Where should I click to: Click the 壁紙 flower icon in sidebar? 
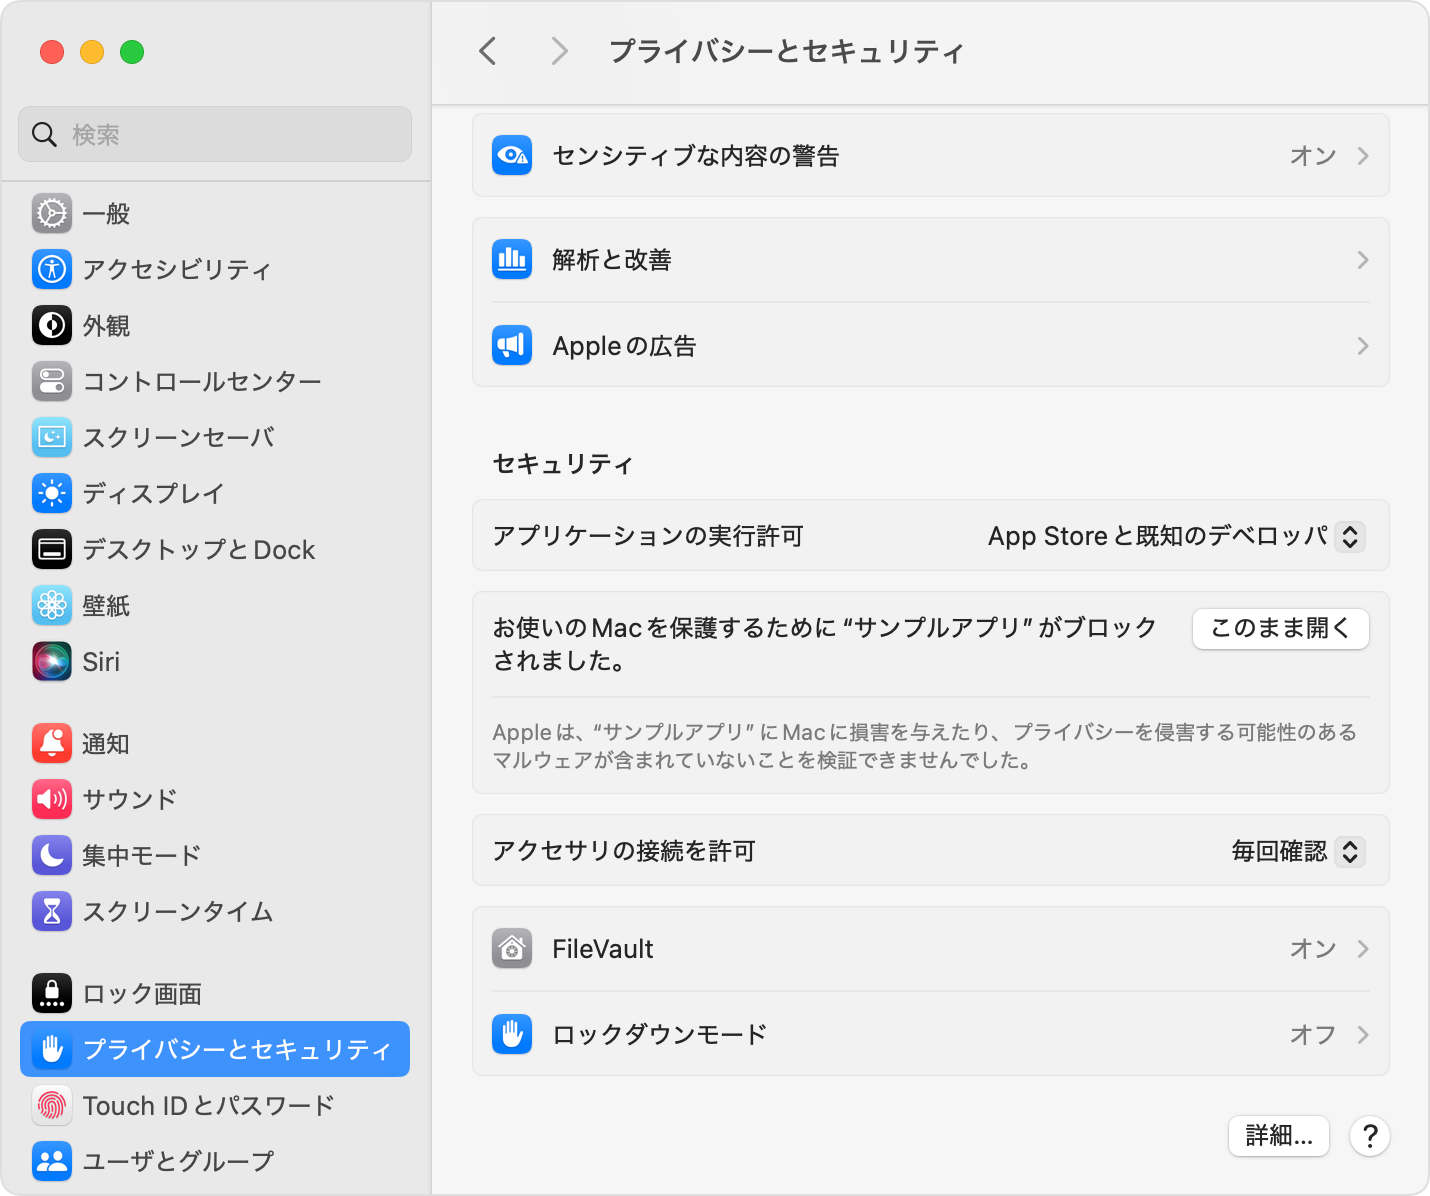click(x=51, y=605)
